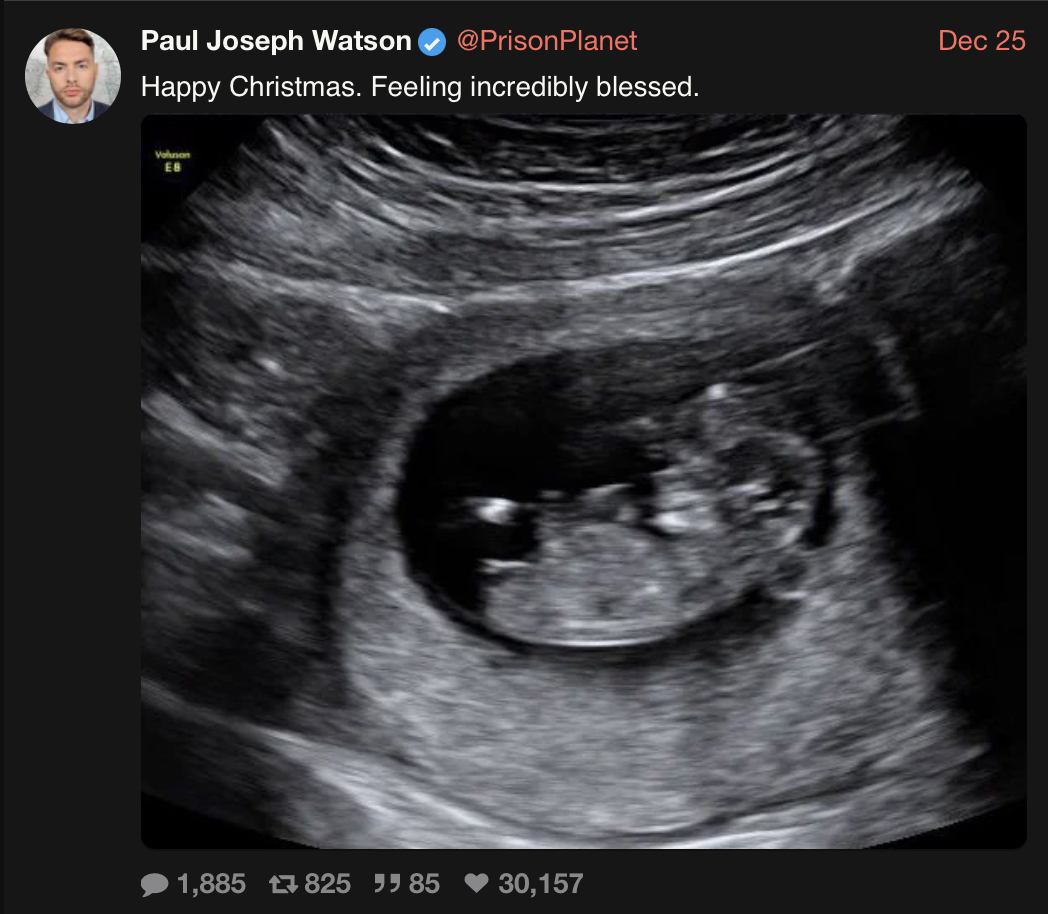Viewport: 1048px width, 914px height.
Task: Click the phrase "Feeling incredibly blessed."
Action: click(x=535, y=88)
